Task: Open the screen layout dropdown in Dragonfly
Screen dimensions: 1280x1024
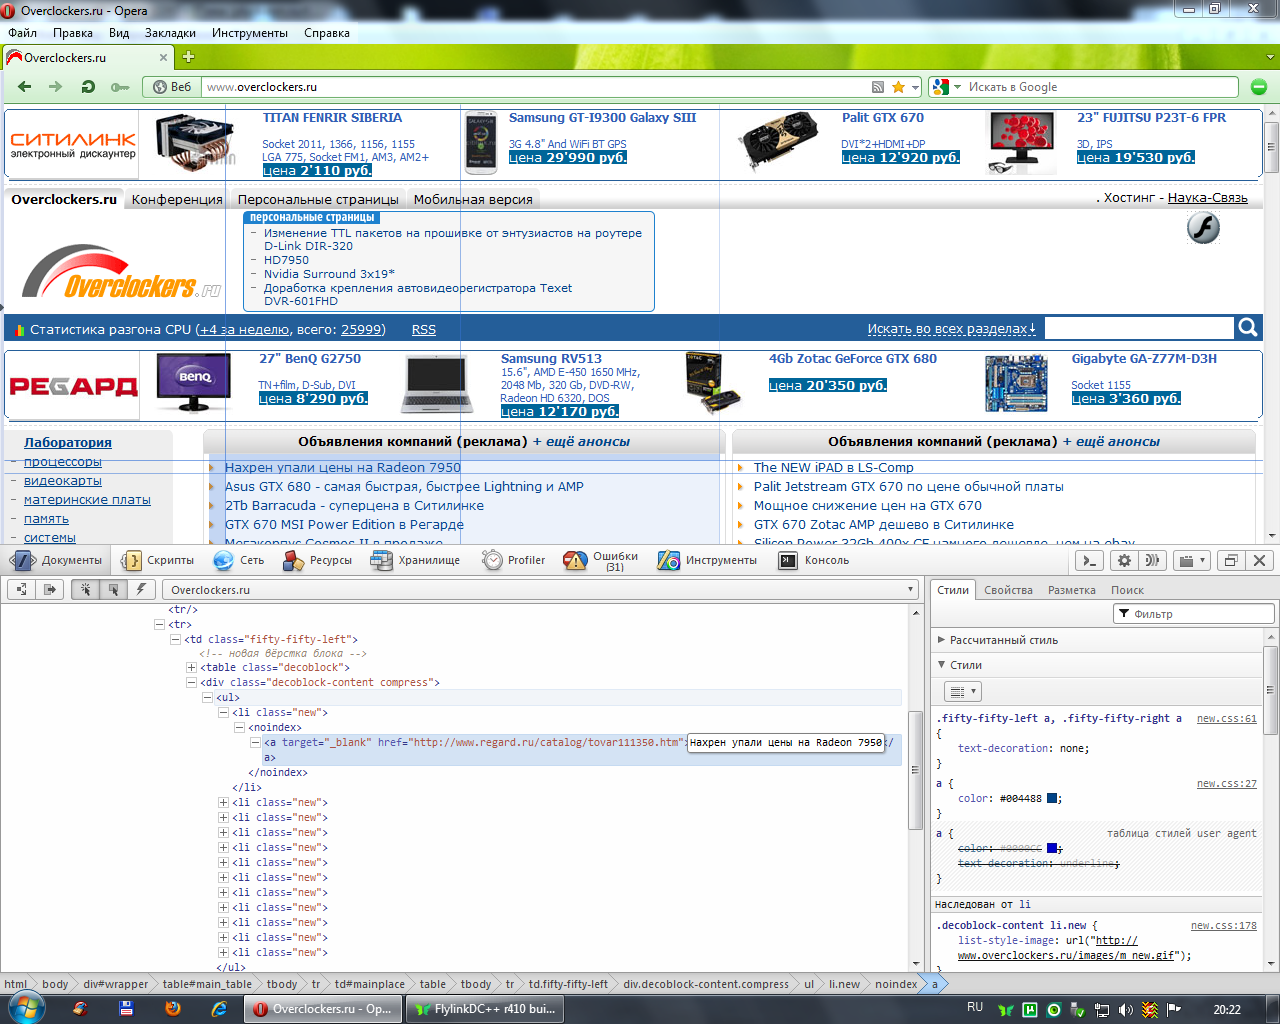Action: click(x=1190, y=561)
